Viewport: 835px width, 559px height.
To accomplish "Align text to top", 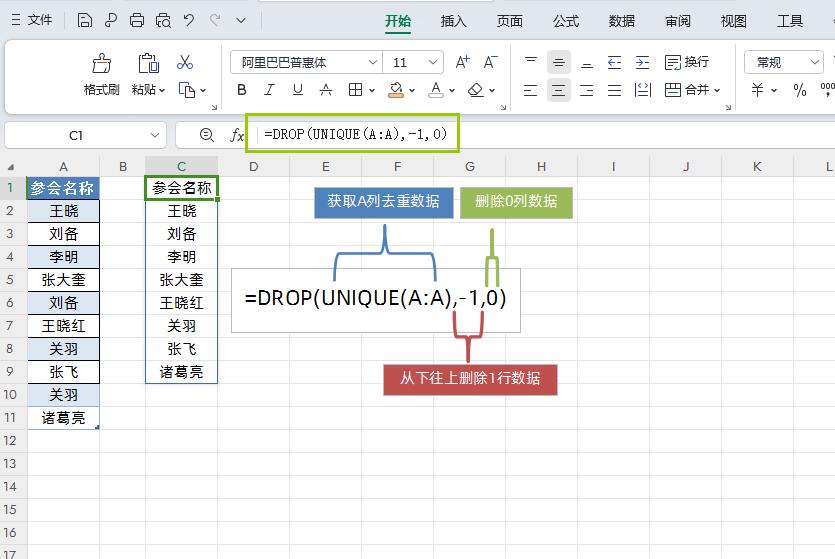I will (x=531, y=62).
